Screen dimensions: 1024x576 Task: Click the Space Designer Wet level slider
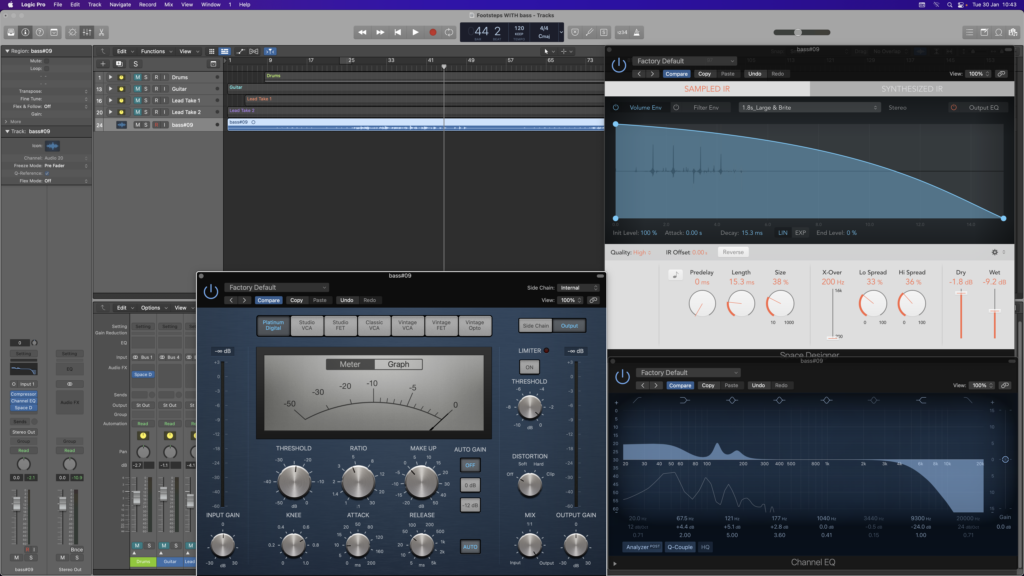[995, 315]
